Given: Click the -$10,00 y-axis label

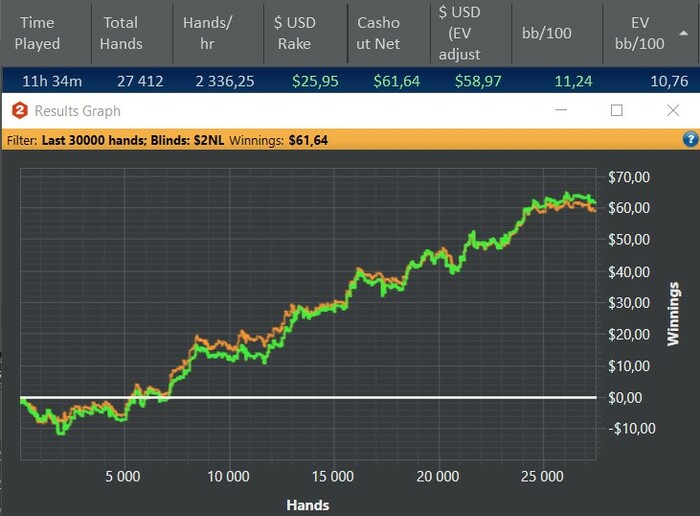Looking at the screenshot, I should click(x=632, y=429).
